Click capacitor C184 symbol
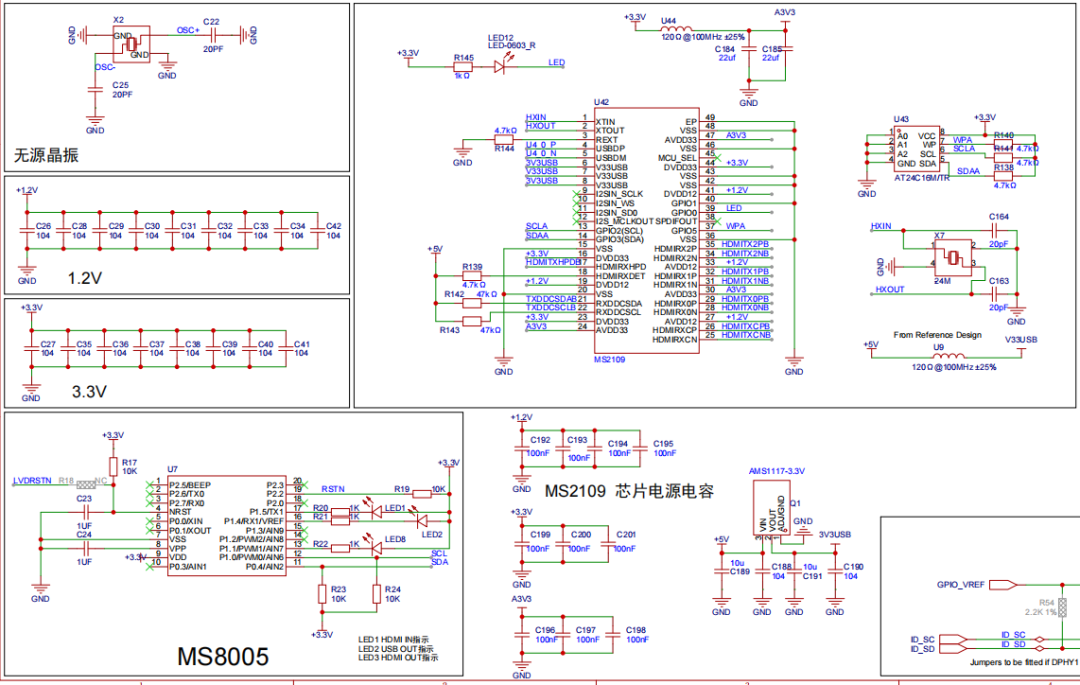 pos(749,49)
